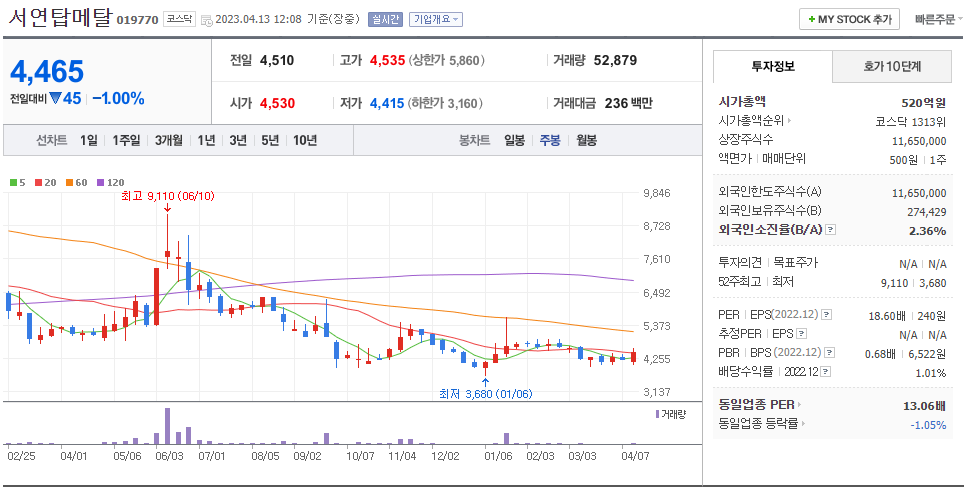
Task: Click the 전일 value 4,510
Action: coord(277,61)
